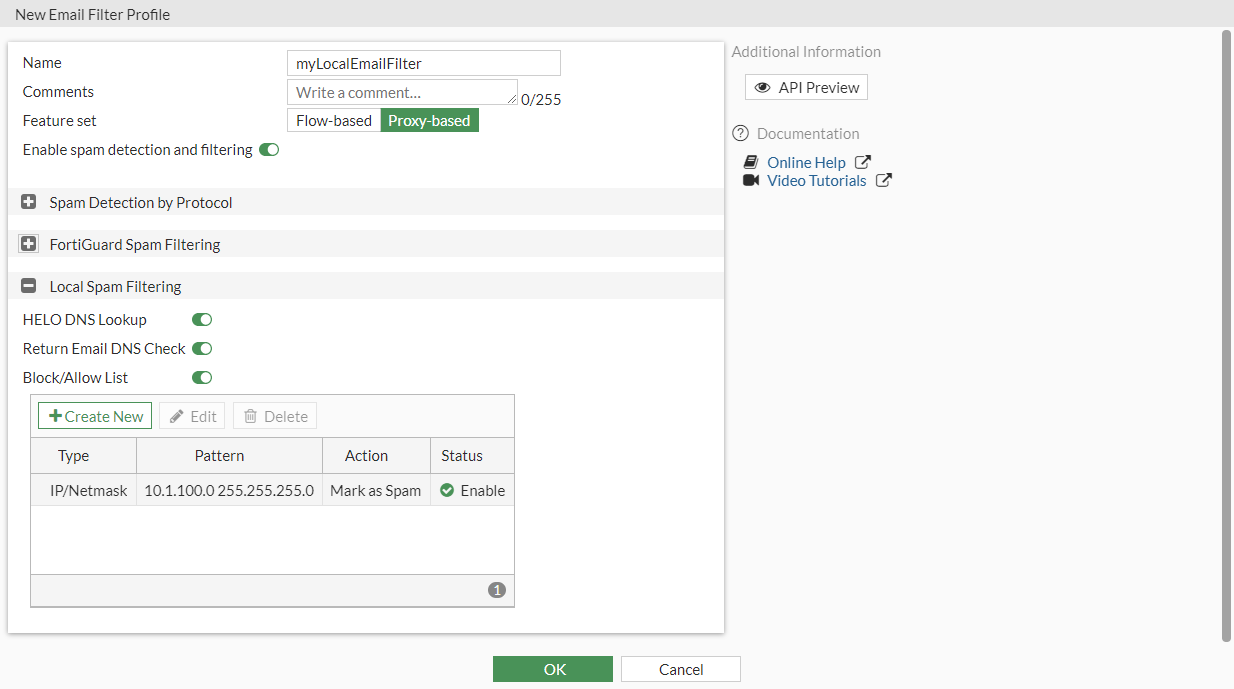Expand the Spam Detection by Protocol section
The image size is (1234, 689).
pos(28,202)
